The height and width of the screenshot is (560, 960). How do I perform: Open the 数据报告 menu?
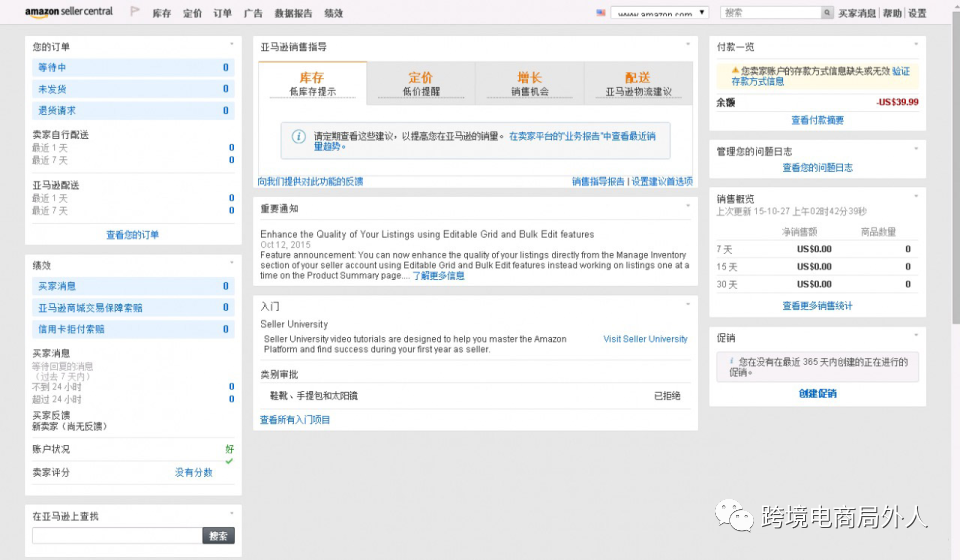293,13
